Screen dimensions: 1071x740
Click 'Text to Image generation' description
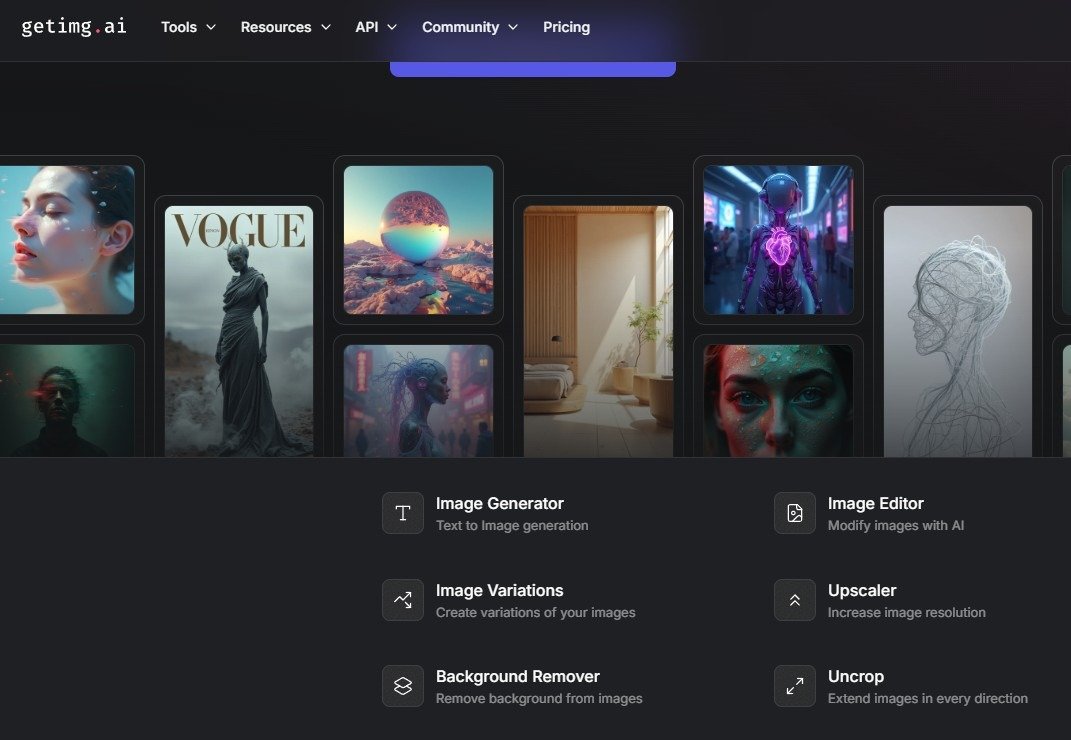coord(512,525)
